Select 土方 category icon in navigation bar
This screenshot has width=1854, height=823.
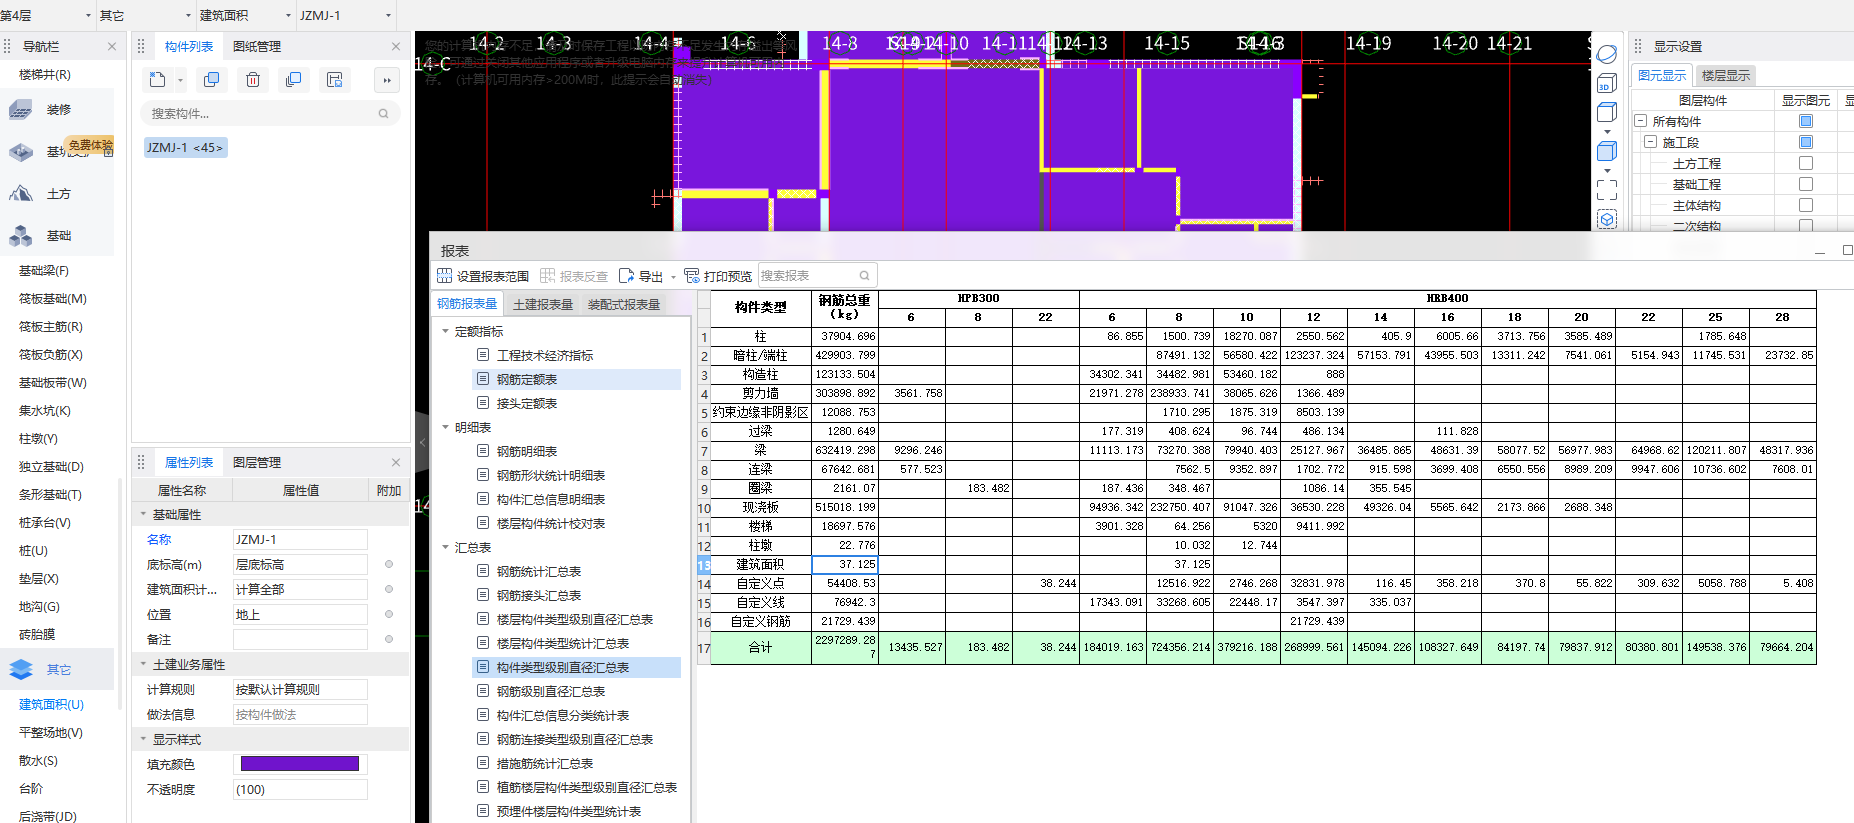[21, 194]
